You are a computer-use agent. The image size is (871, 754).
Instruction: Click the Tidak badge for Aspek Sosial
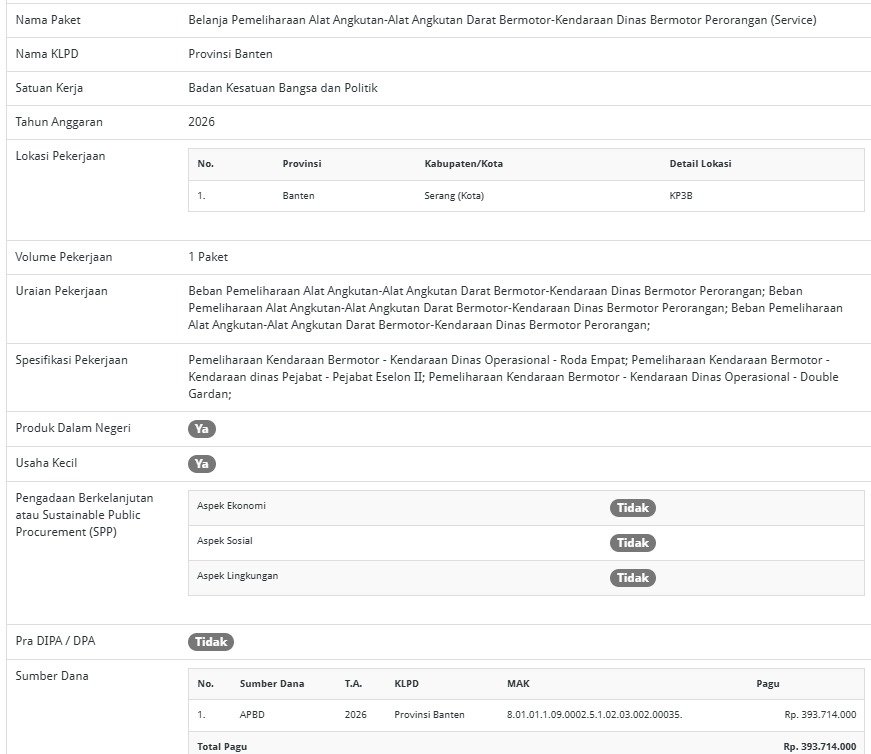632,543
